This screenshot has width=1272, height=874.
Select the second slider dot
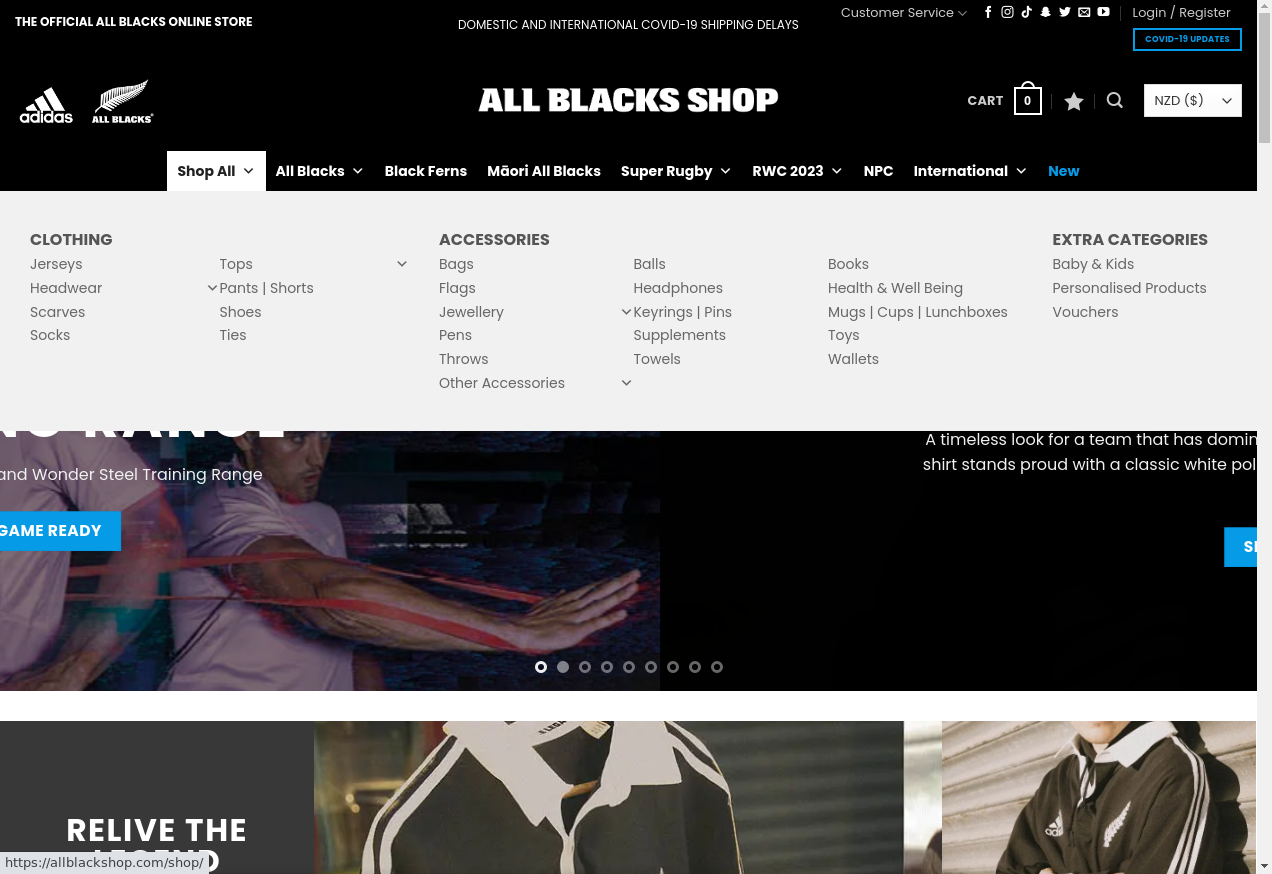pos(563,667)
